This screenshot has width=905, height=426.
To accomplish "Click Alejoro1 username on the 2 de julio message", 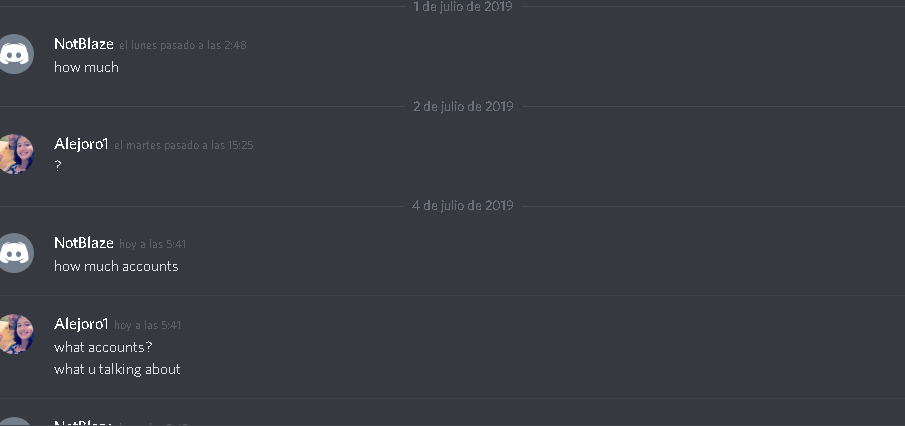I will click(81, 144).
